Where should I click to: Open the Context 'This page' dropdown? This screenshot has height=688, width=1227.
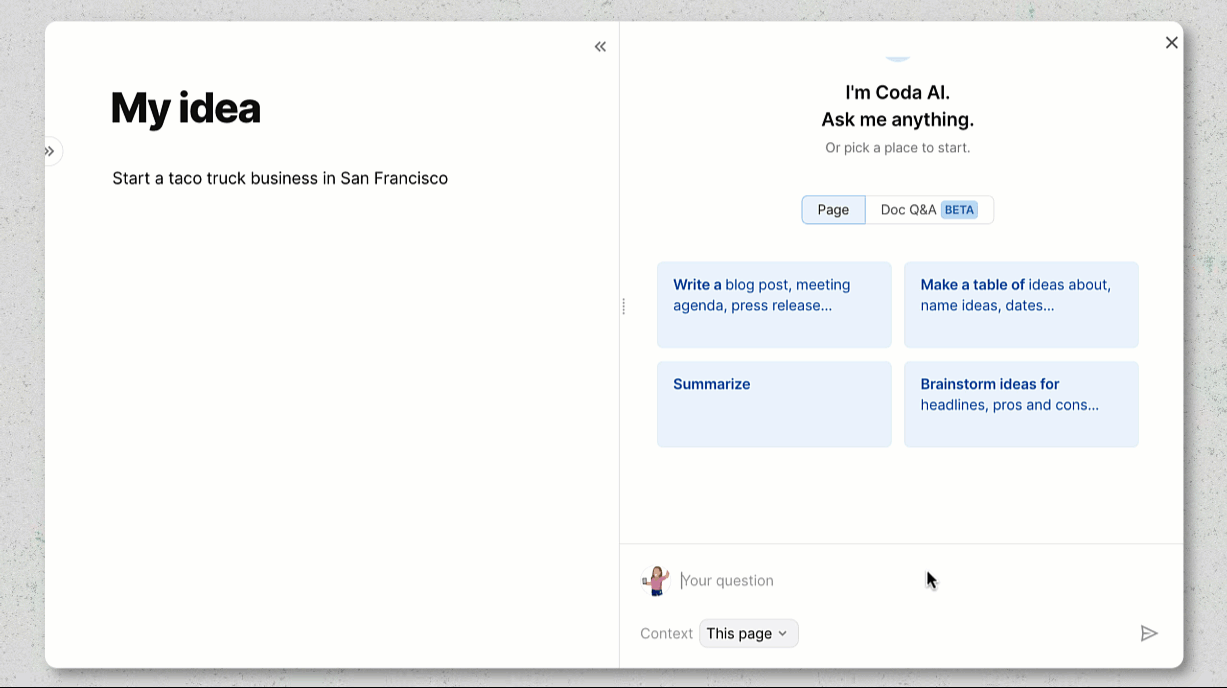pyautogui.click(x=748, y=633)
